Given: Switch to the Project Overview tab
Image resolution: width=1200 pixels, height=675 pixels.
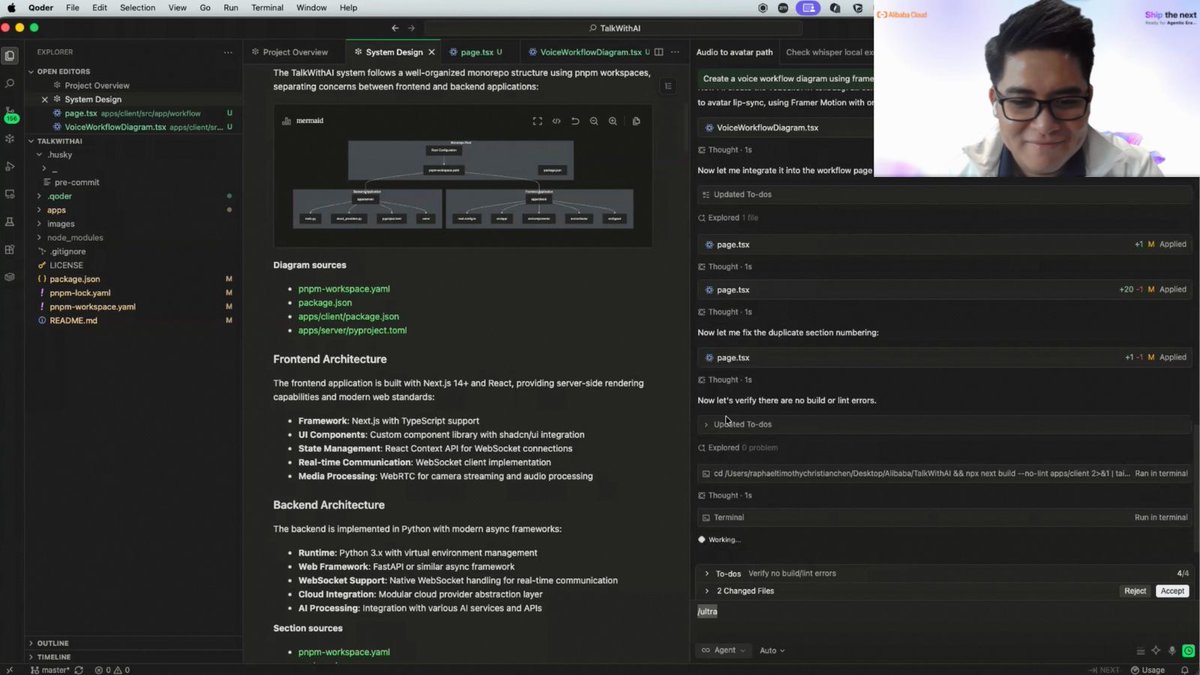Looking at the screenshot, I should 295,52.
